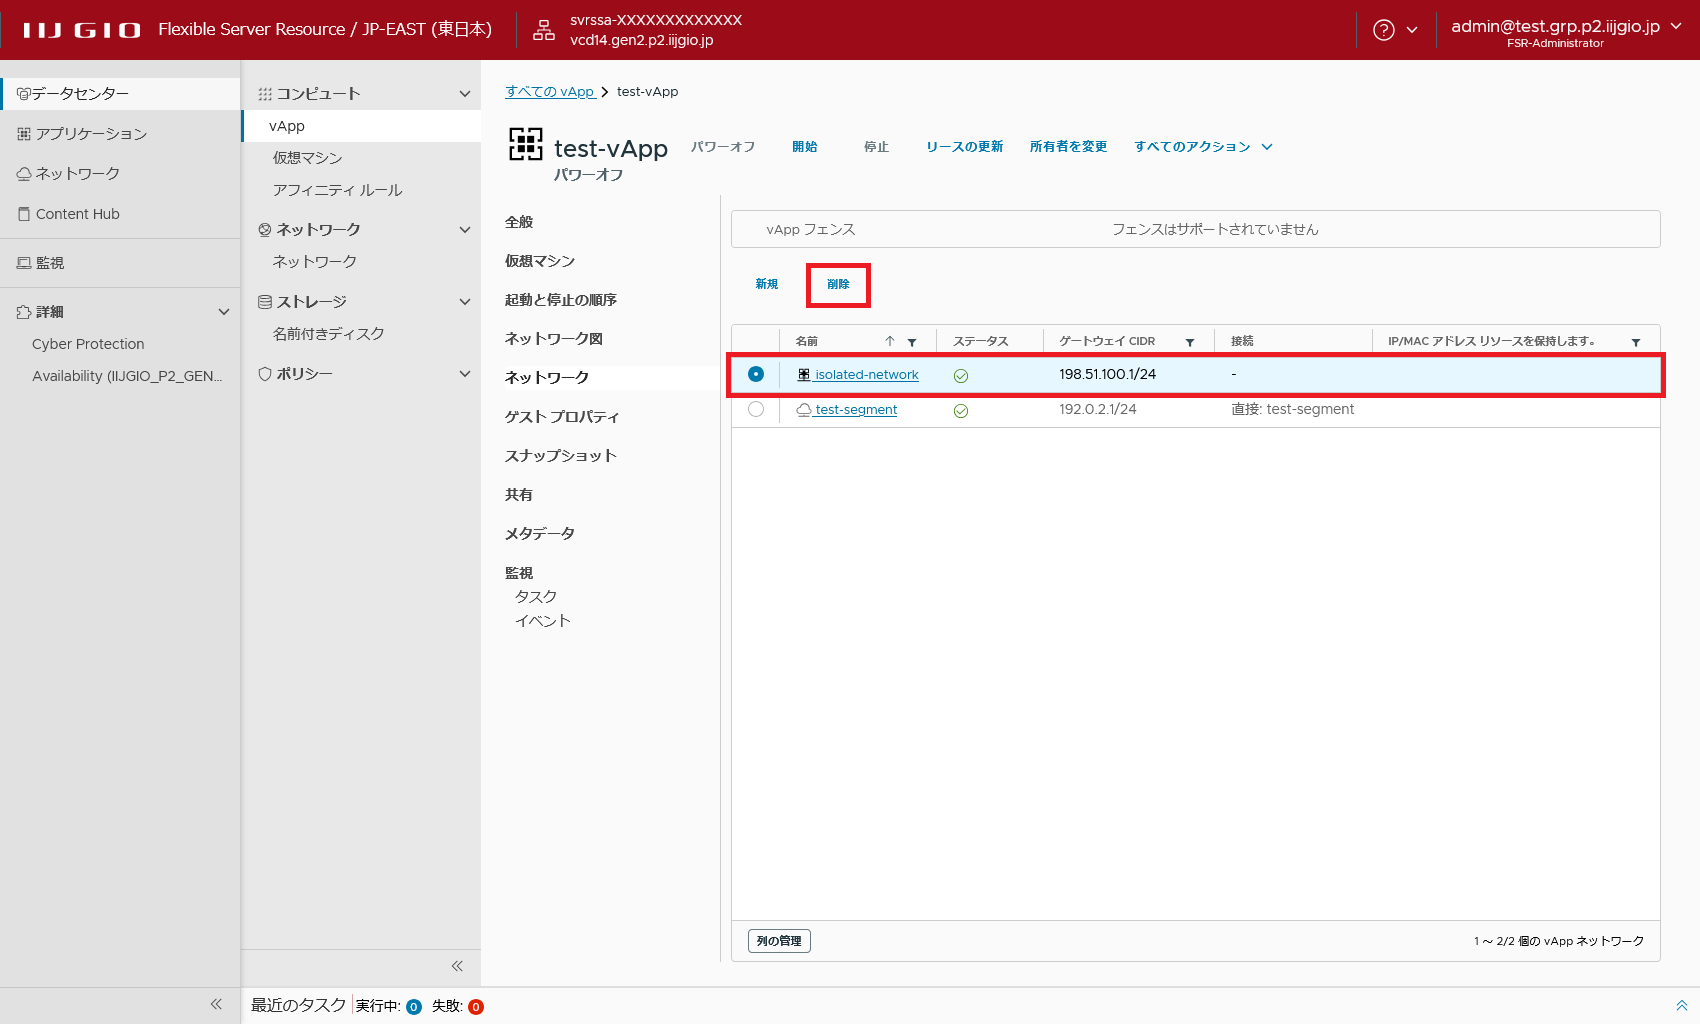Collapse the secondary navigation panel
This screenshot has height=1024, width=1700.
[x=457, y=966]
